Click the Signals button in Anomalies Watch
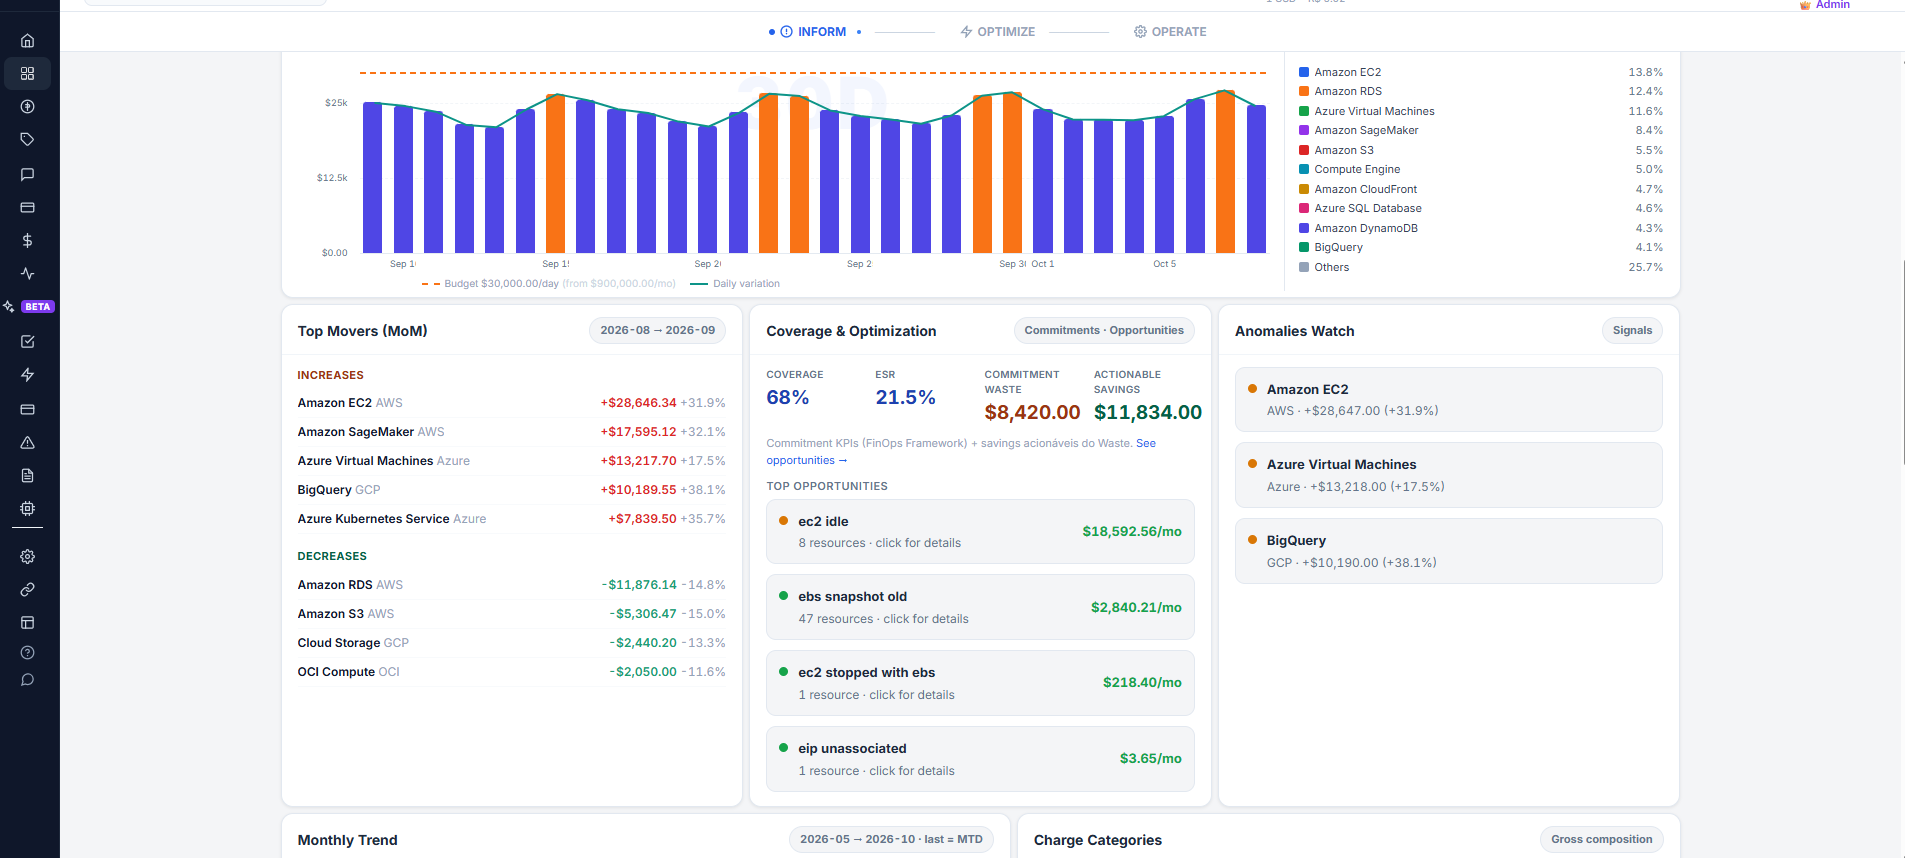This screenshot has height=858, width=1905. click(1632, 331)
